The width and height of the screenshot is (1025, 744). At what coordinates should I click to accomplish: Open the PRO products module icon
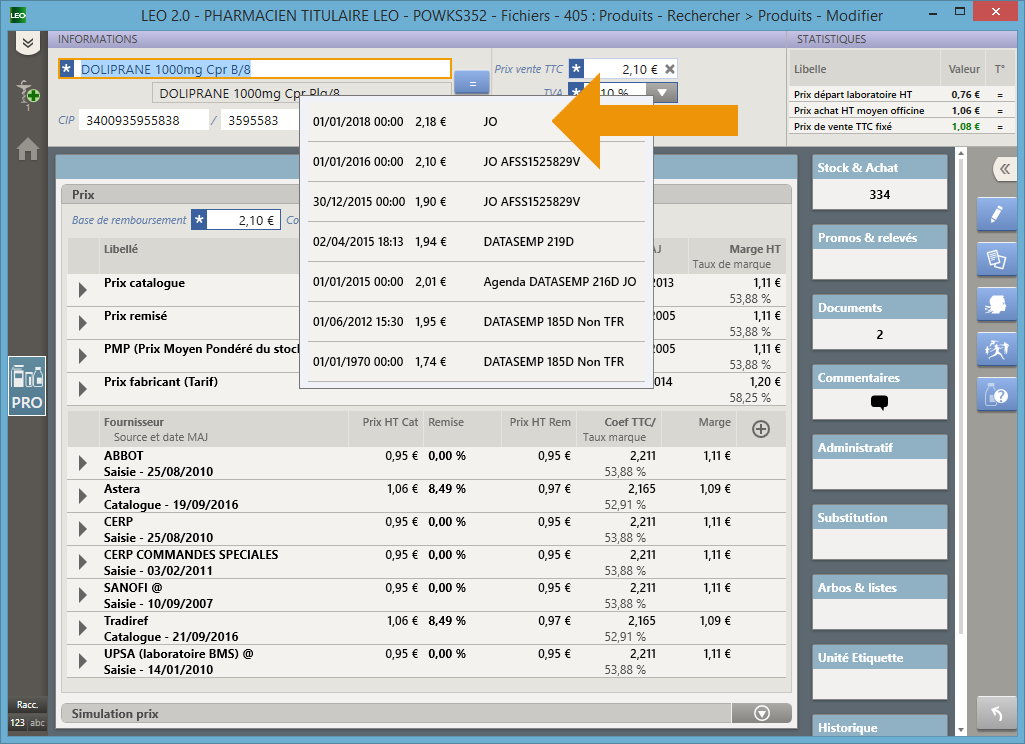coord(27,386)
